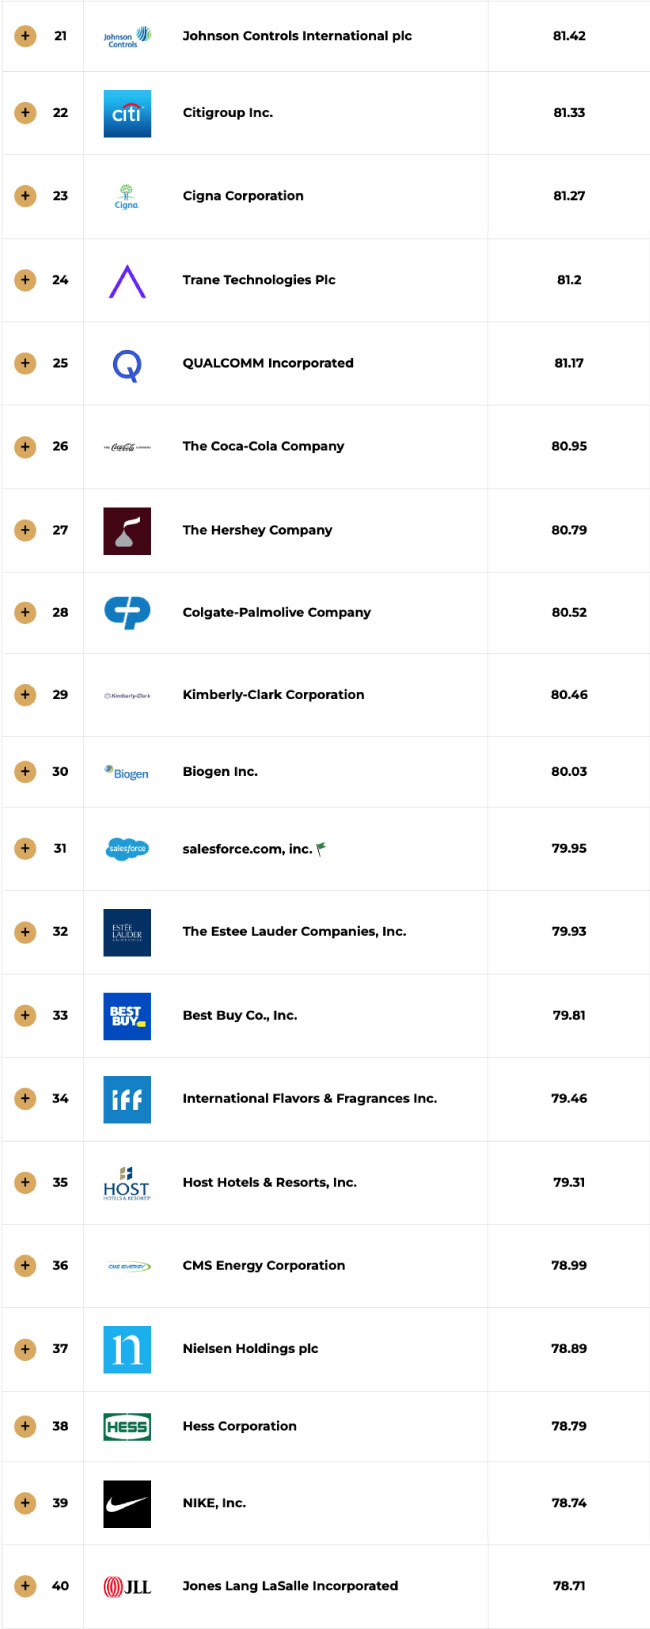Click the Nielsen Holdings logo
This screenshot has height=1629, width=650.
pos(127,1349)
